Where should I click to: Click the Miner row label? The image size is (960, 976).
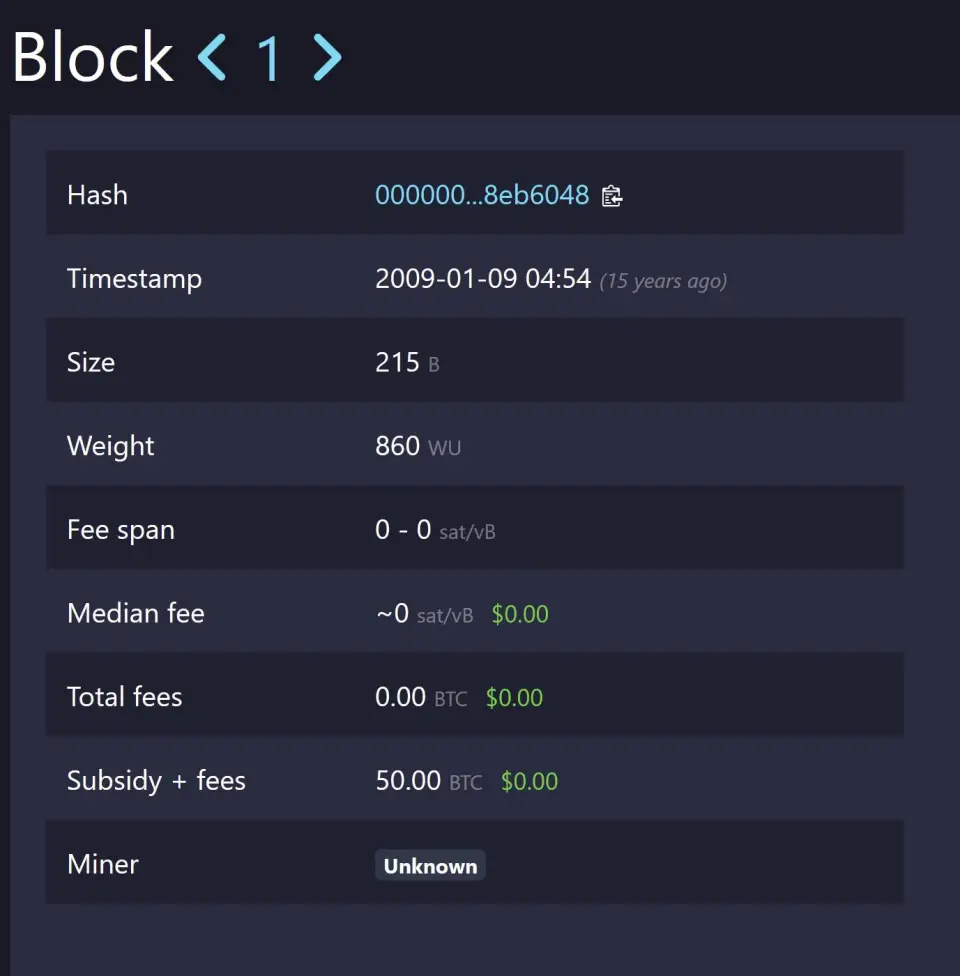[x=103, y=865]
